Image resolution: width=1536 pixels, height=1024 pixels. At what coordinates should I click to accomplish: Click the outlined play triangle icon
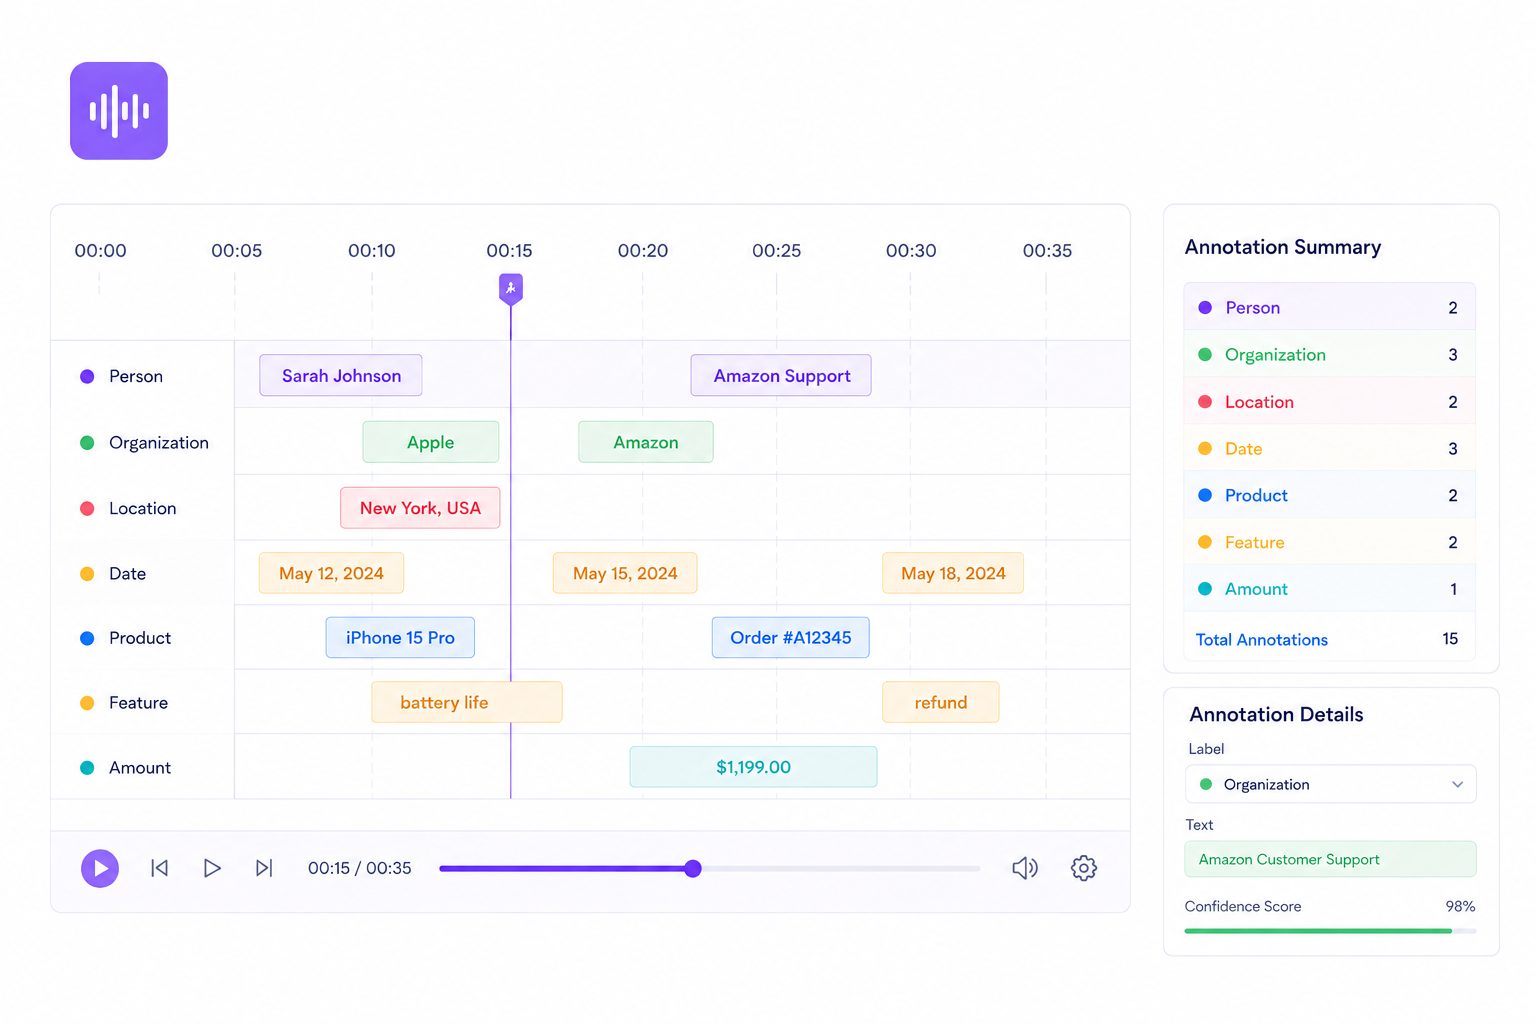pyautogui.click(x=212, y=868)
